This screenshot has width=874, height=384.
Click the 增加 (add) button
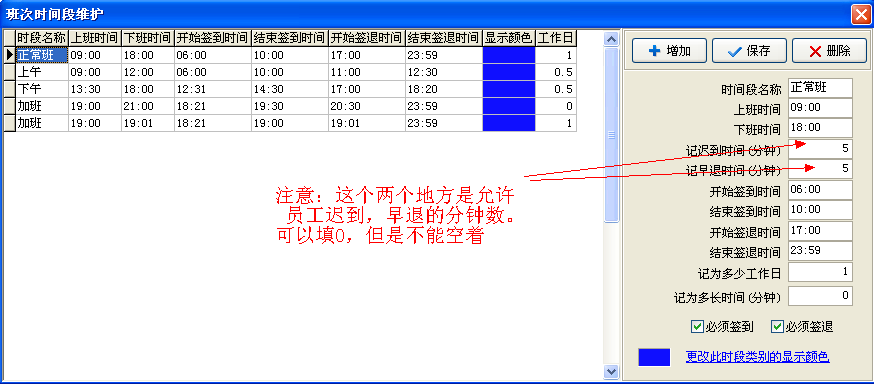point(669,51)
